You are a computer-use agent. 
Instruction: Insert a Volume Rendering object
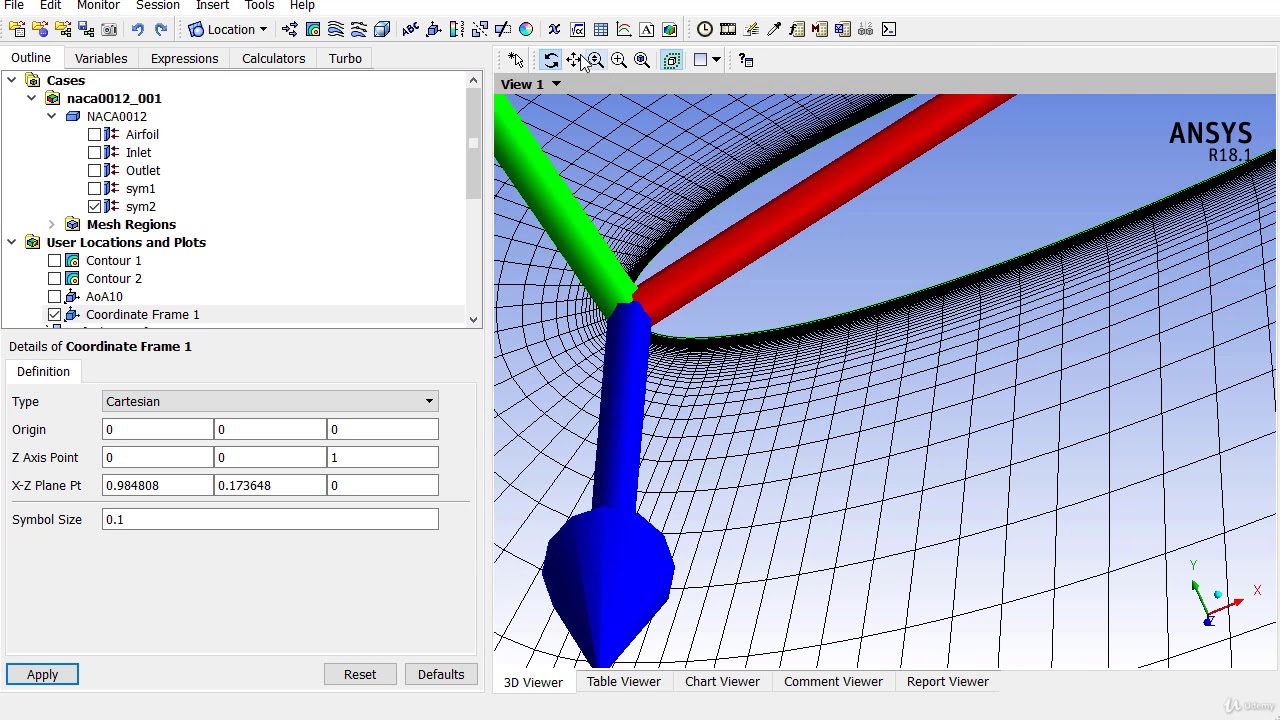click(x=382, y=29)
